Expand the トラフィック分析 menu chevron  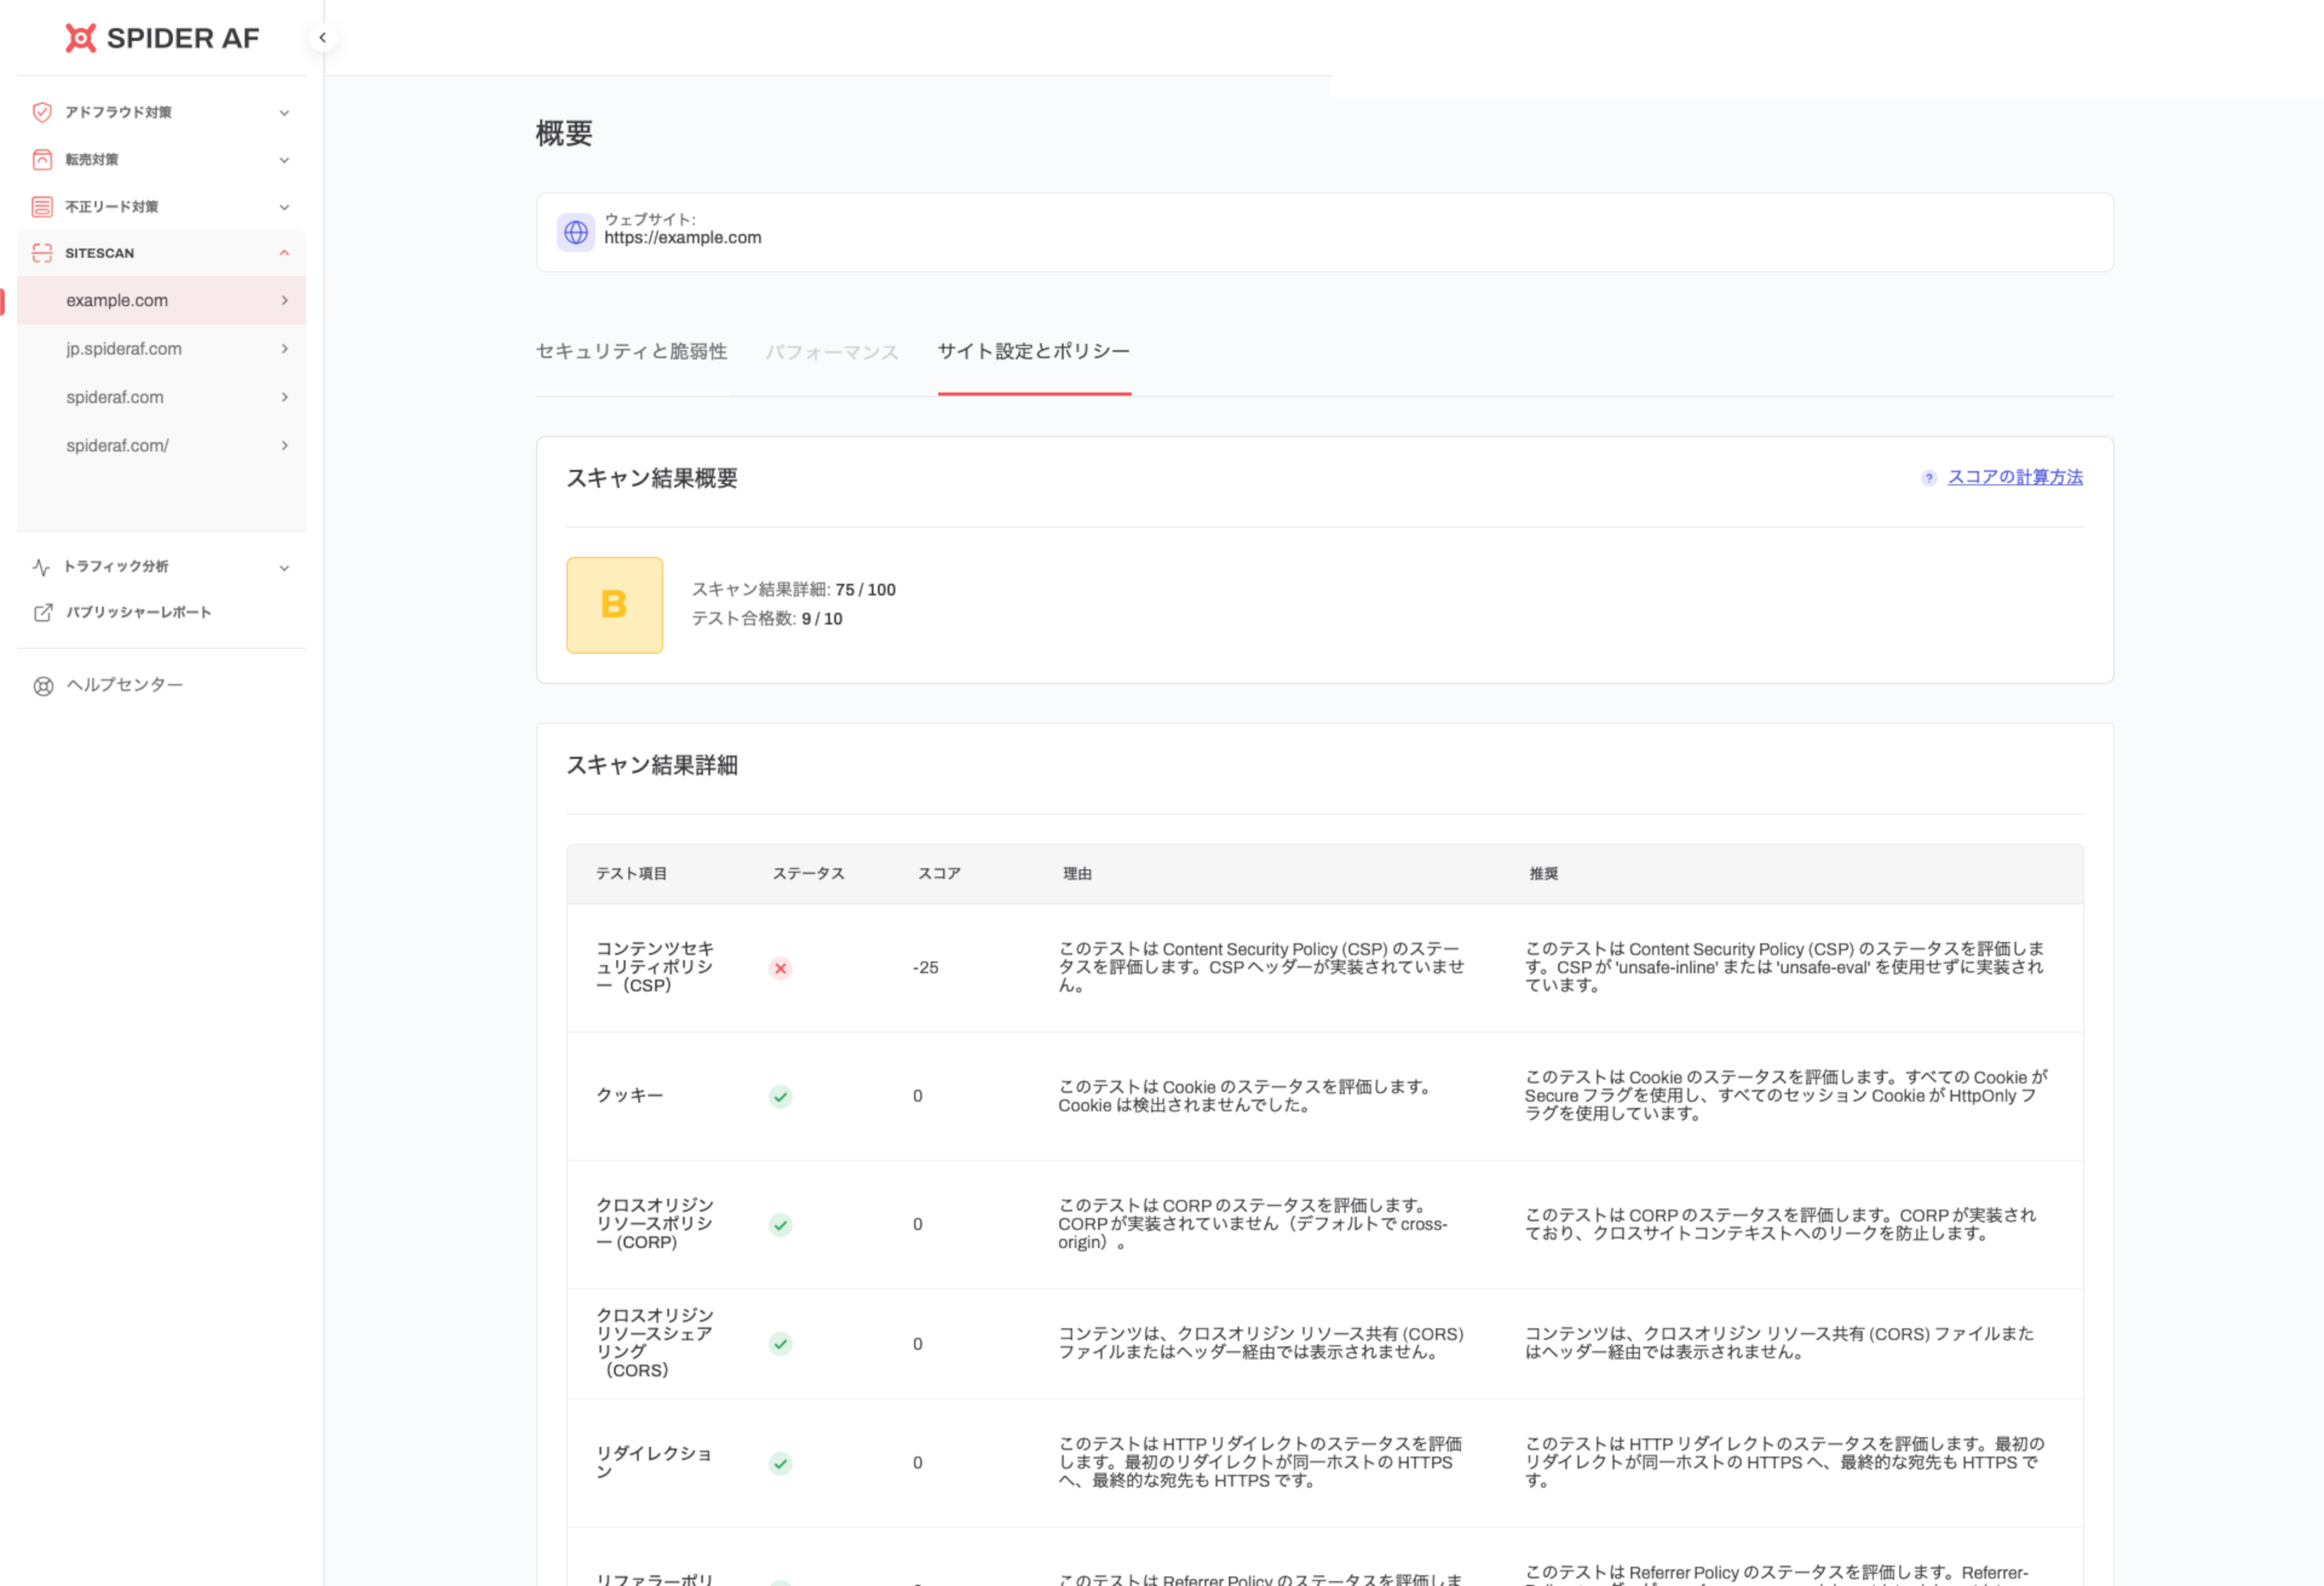284,567
